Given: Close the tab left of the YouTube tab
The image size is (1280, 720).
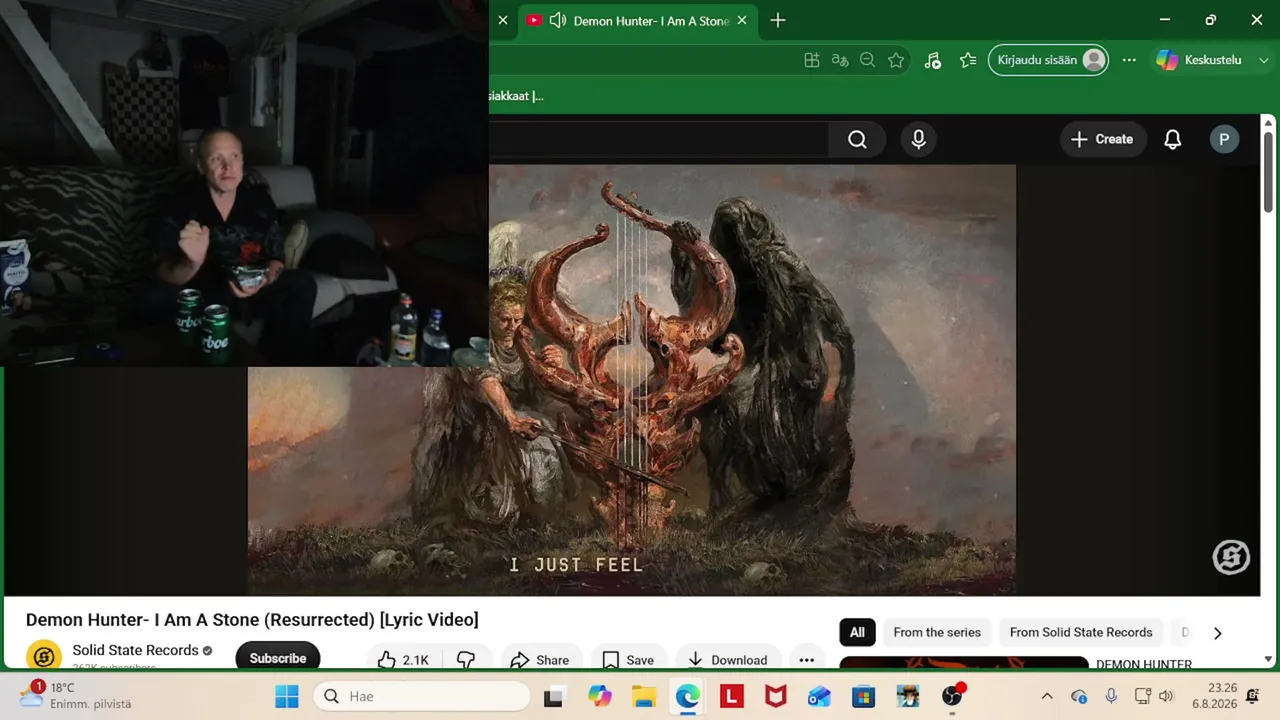Looking at the screenshot, I should [503, 21].
